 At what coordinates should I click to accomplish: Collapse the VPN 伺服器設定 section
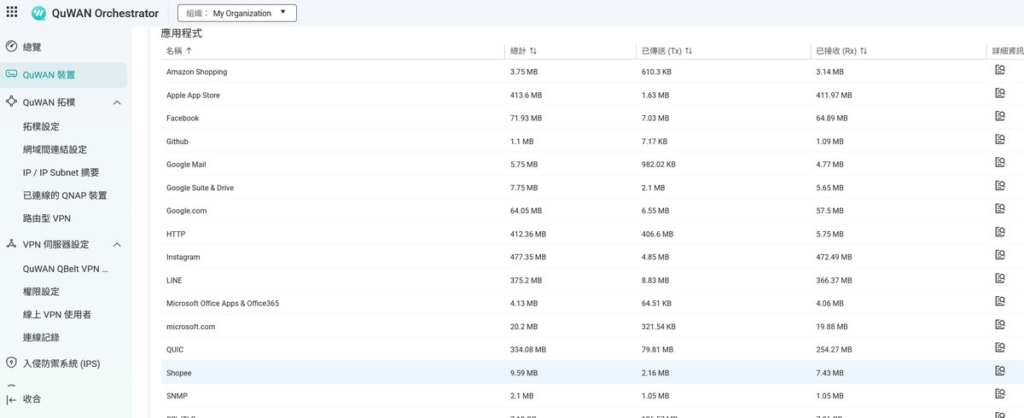tap(117, 245)
